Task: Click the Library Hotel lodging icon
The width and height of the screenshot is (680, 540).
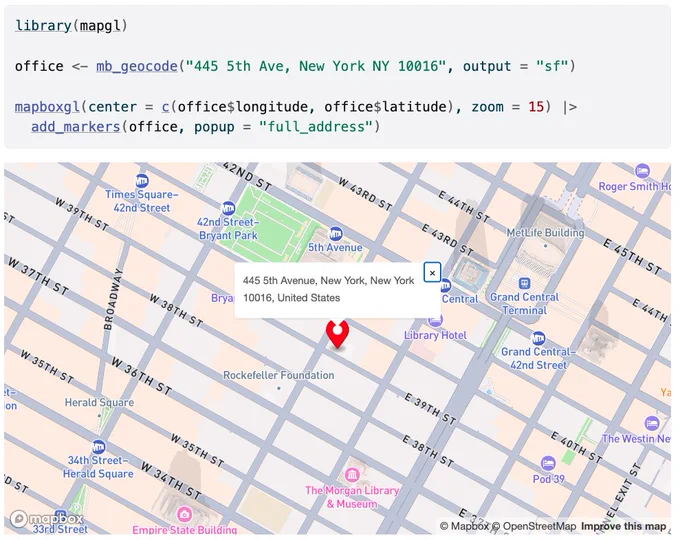Action: (435, 321)
